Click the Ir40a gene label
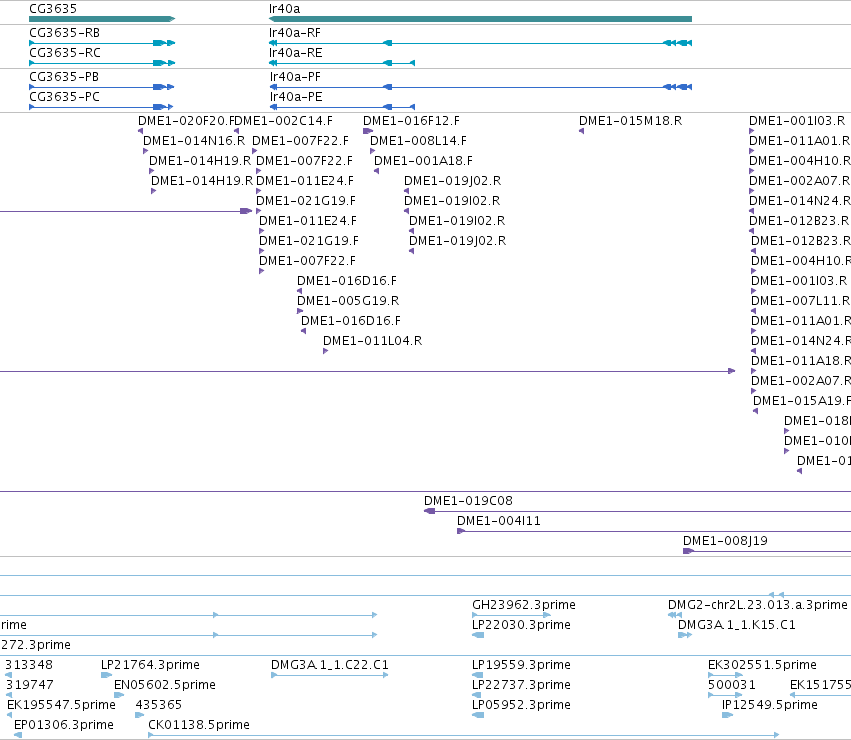Viewport: 851px width, 740px height. click(284, 9)
